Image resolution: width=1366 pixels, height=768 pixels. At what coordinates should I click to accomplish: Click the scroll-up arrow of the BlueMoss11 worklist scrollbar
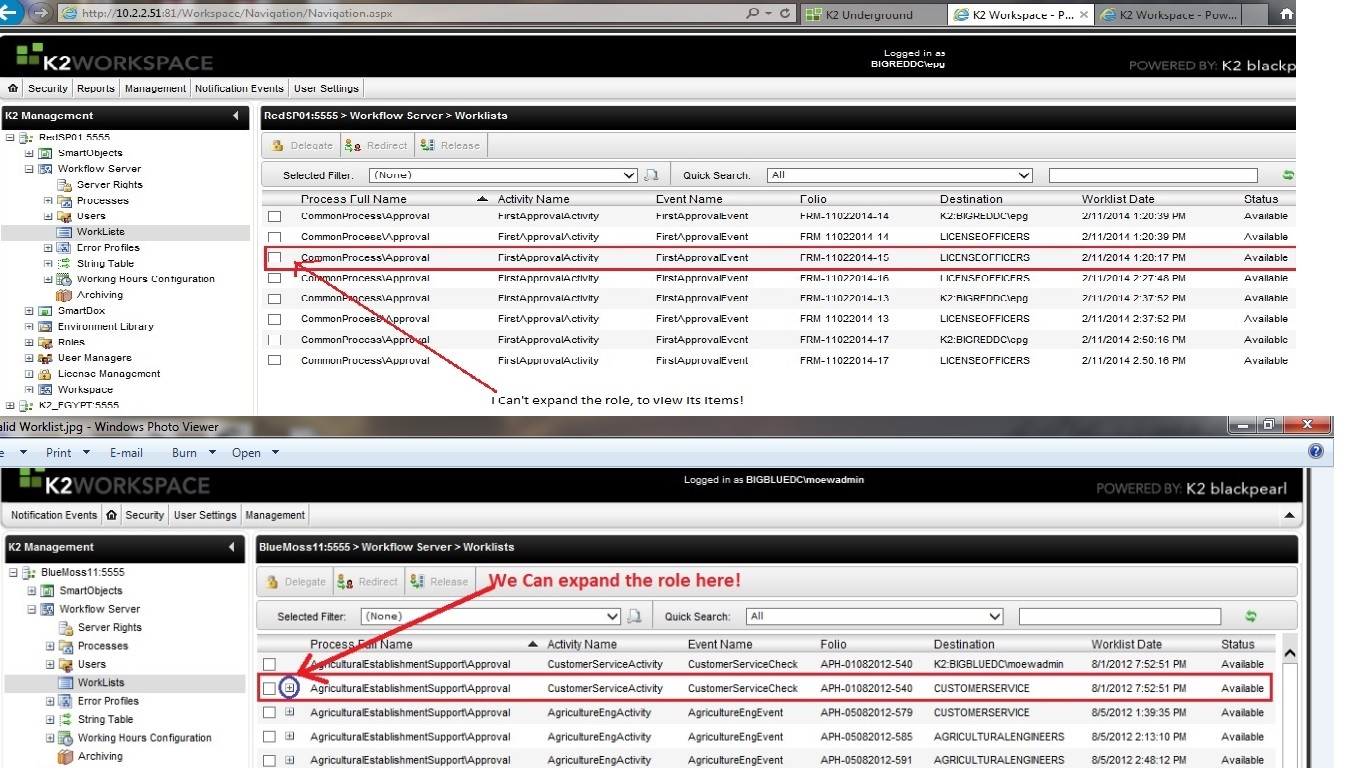(x=1289, y=653)
